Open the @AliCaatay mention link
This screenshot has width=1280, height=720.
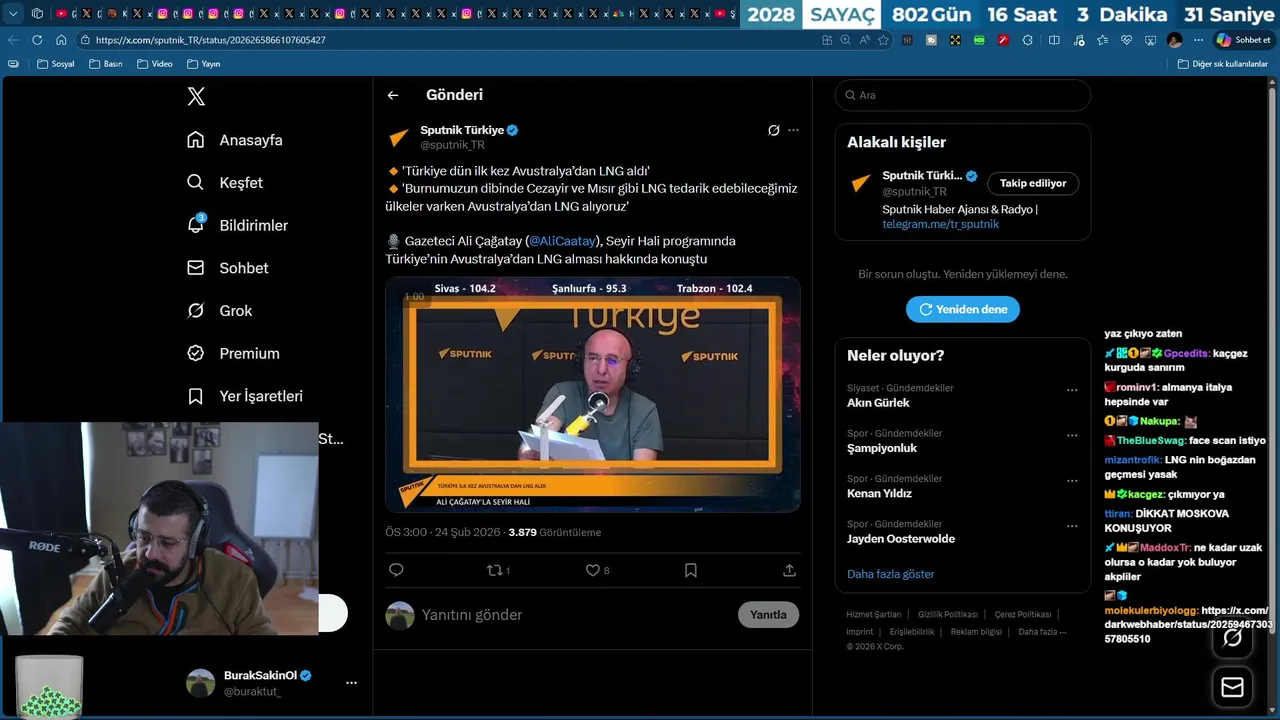[562, 241]
